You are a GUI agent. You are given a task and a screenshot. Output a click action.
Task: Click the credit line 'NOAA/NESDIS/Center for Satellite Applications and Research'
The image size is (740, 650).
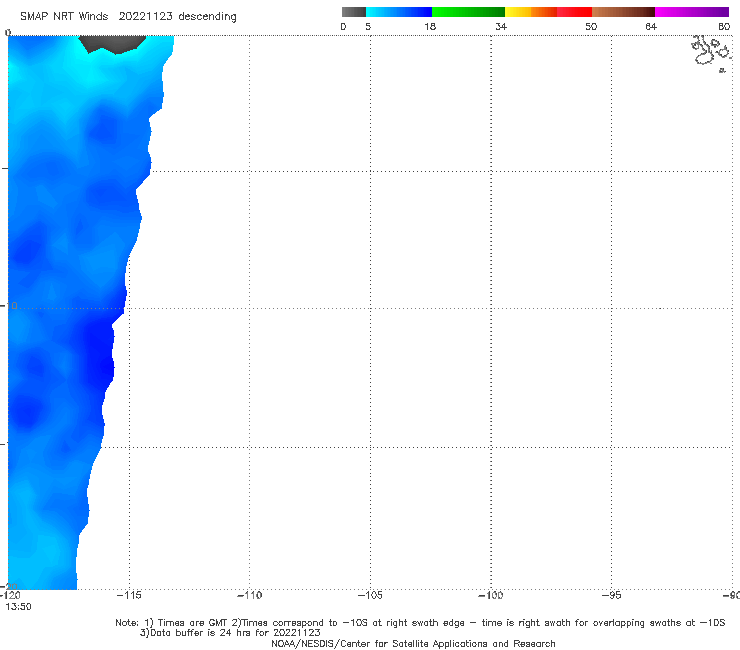[413, 643]
